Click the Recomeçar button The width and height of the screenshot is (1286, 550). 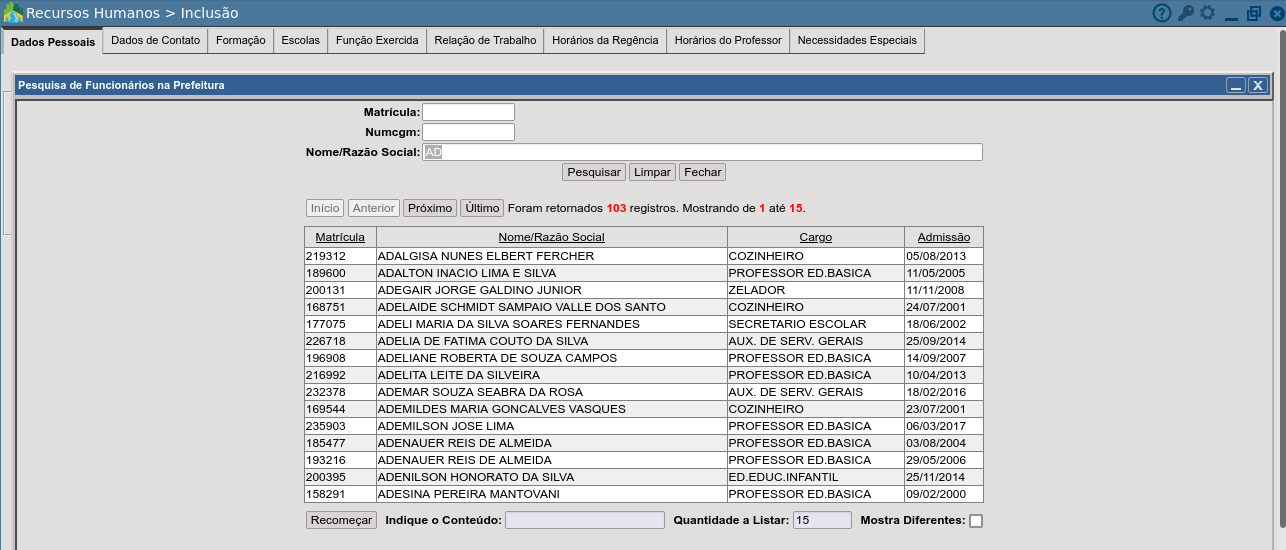point(341,520)
